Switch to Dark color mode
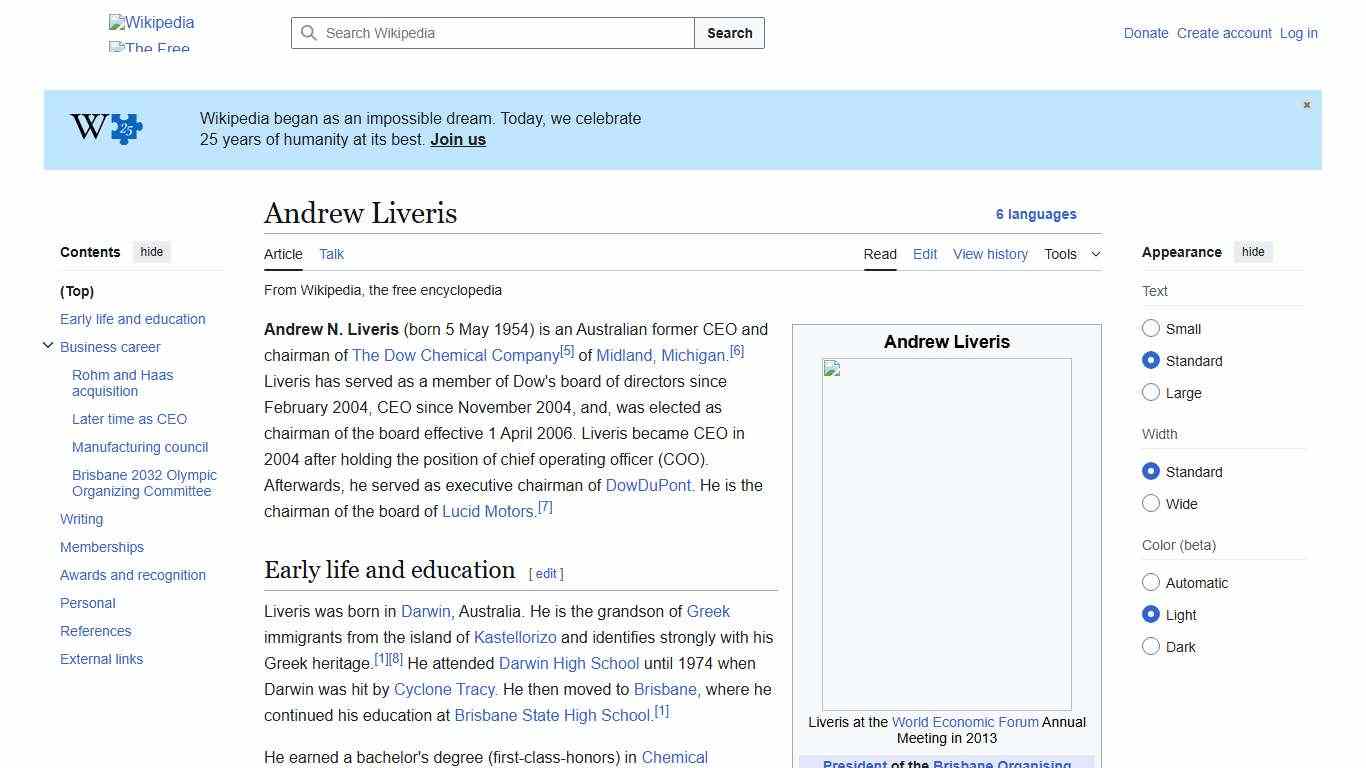Screen dimensions: 1366x768 pos(1151,646)
